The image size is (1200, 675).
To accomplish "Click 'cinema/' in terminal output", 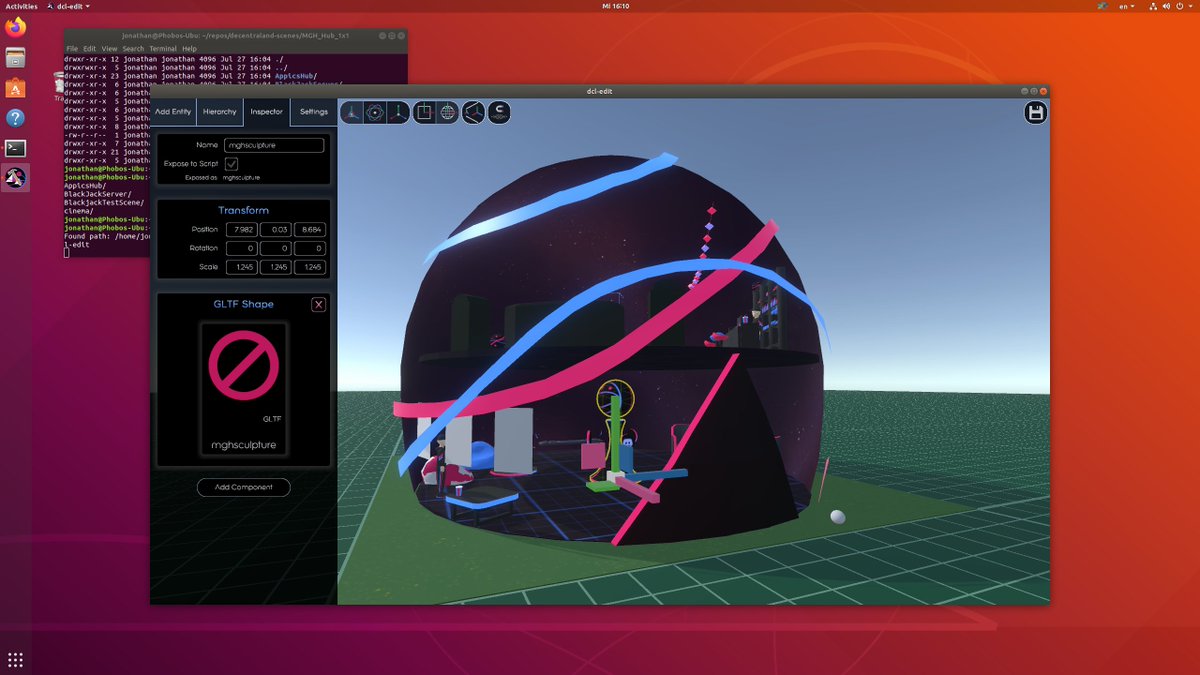I will pyautogui.click(x=79, y=211).
